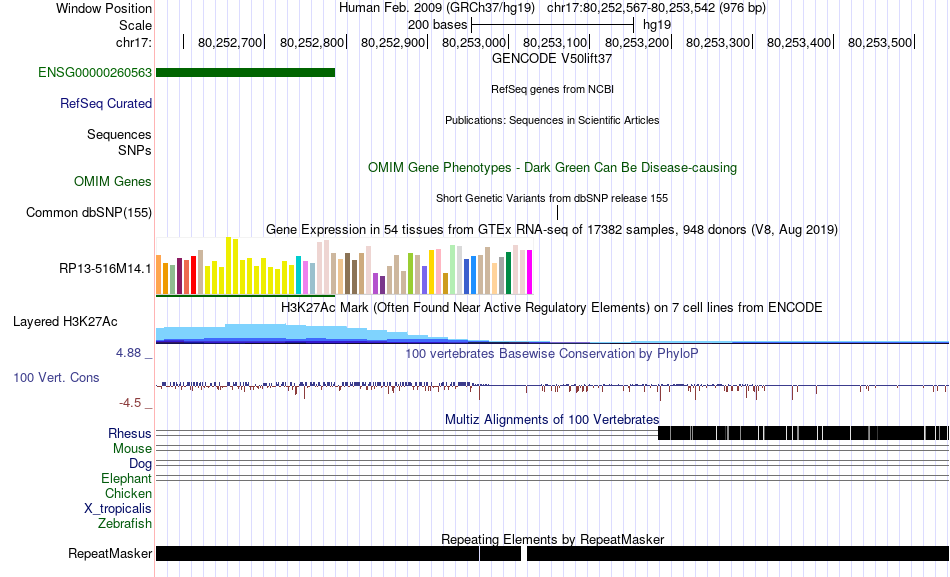Click the chr17:80,252,567-80,253,542 position text

pos(656,8)
